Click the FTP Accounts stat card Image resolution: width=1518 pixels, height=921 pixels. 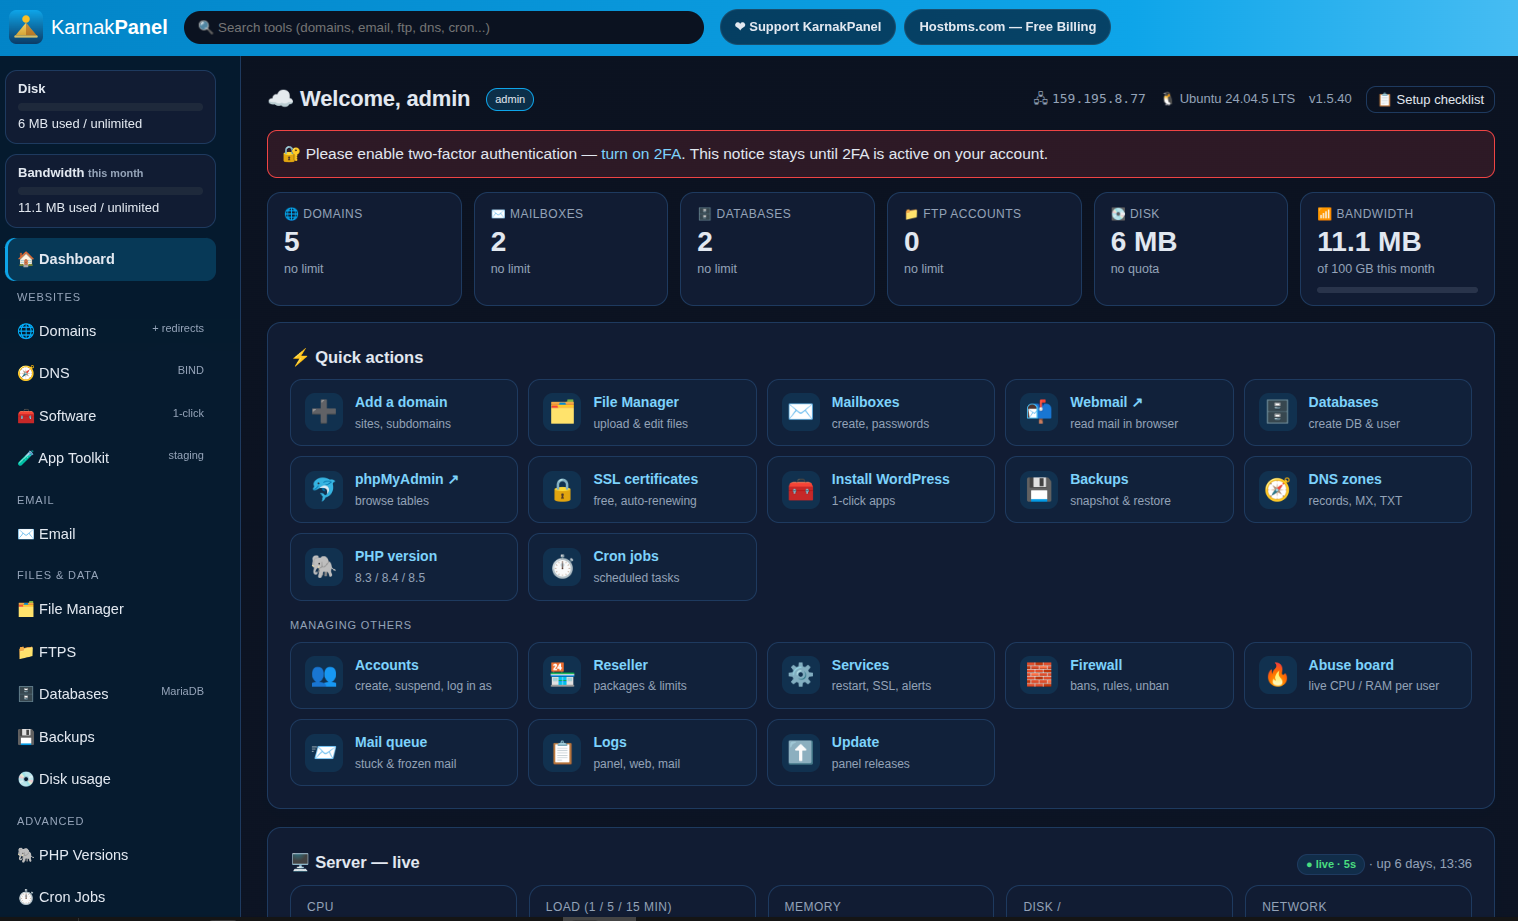click(984, 249)
